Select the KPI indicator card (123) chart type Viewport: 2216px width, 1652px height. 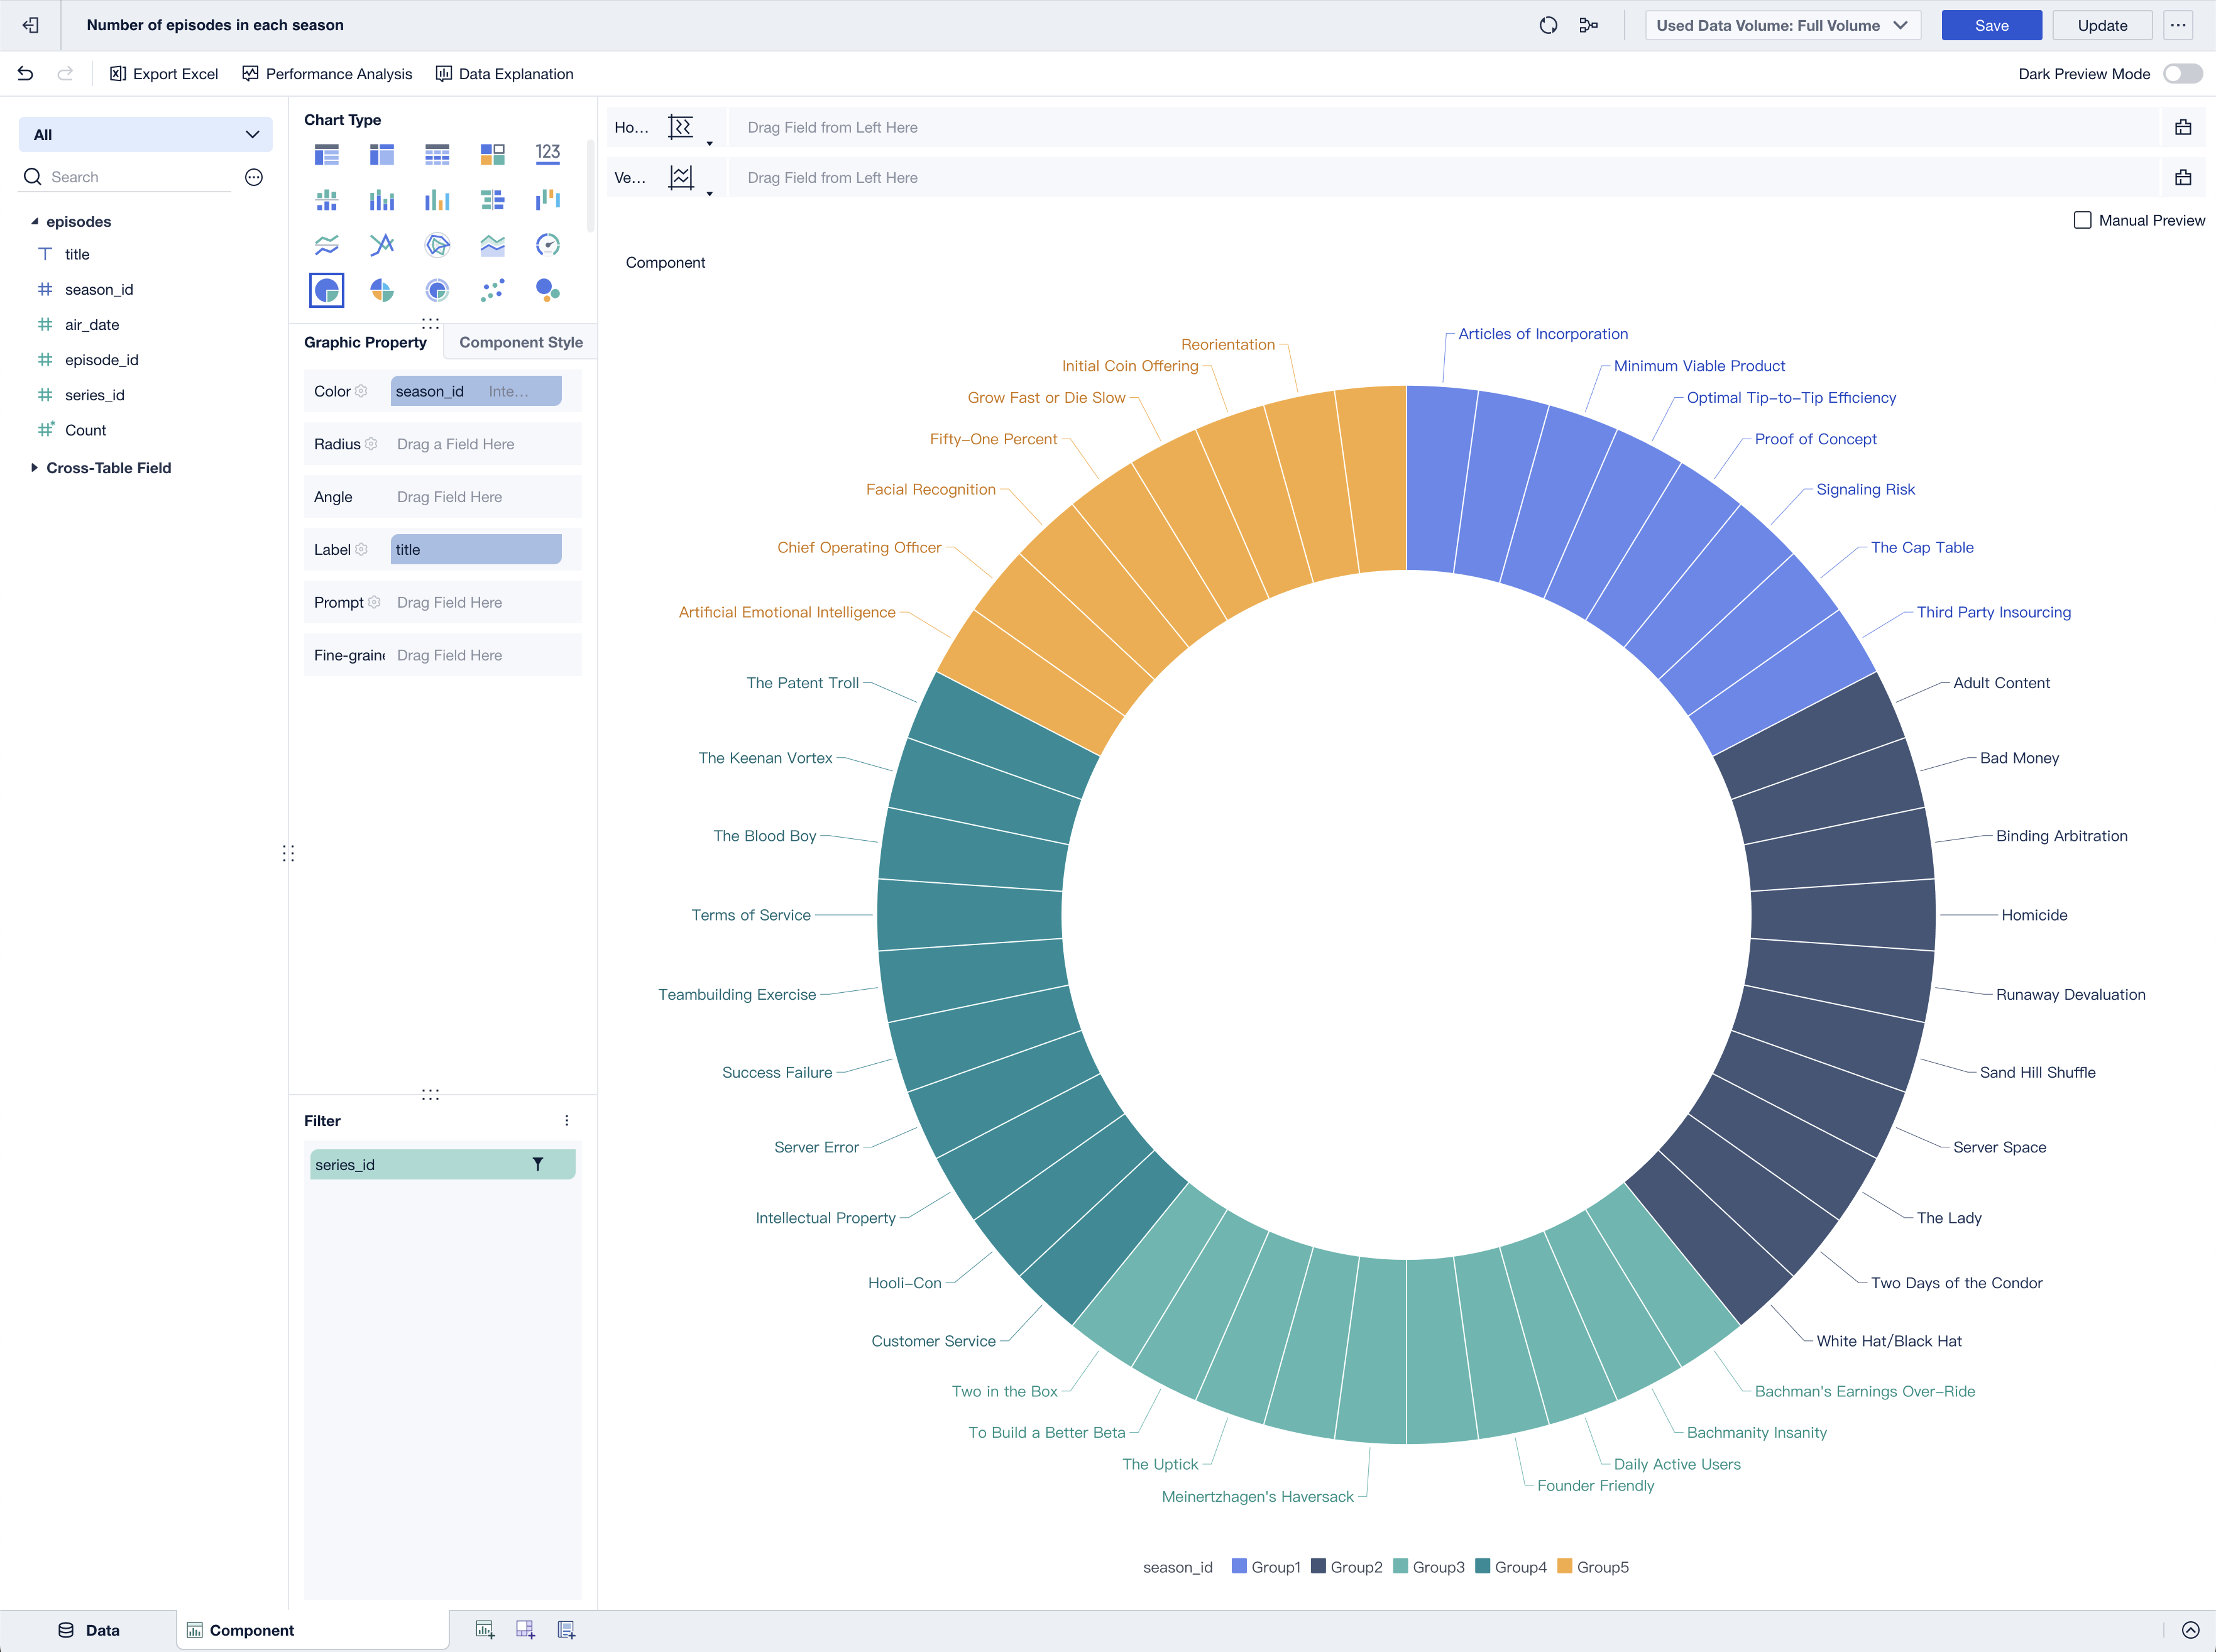point(547,154)
